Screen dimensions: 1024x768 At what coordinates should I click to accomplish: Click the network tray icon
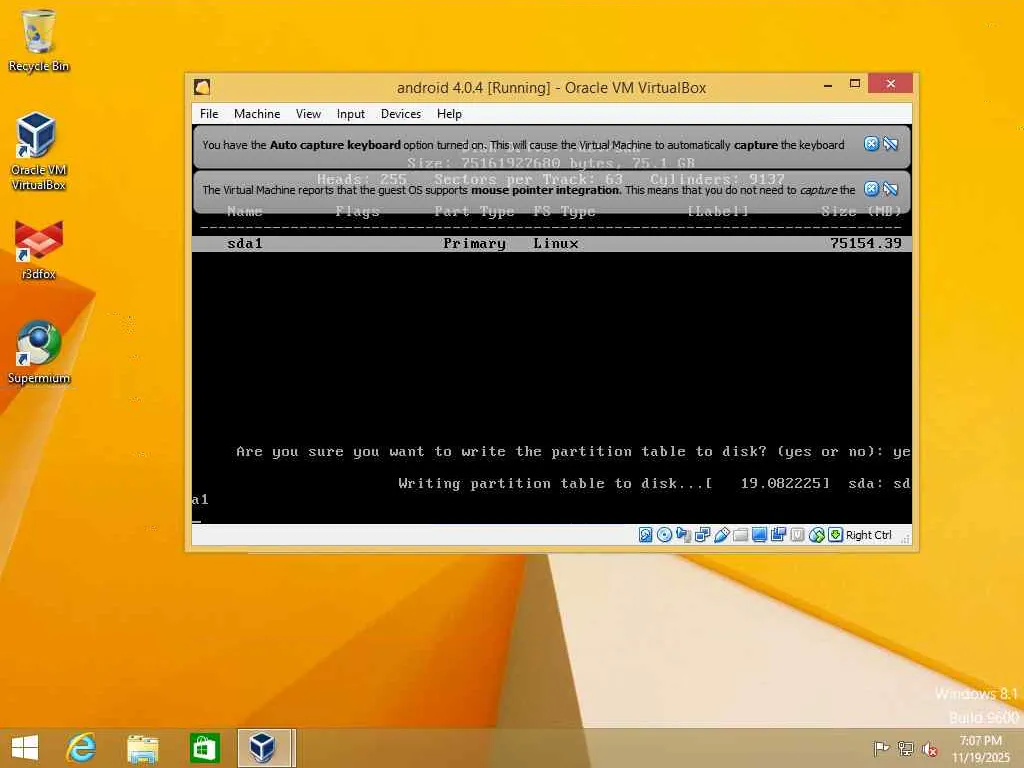pyautogui.click(x=905, y=748)
